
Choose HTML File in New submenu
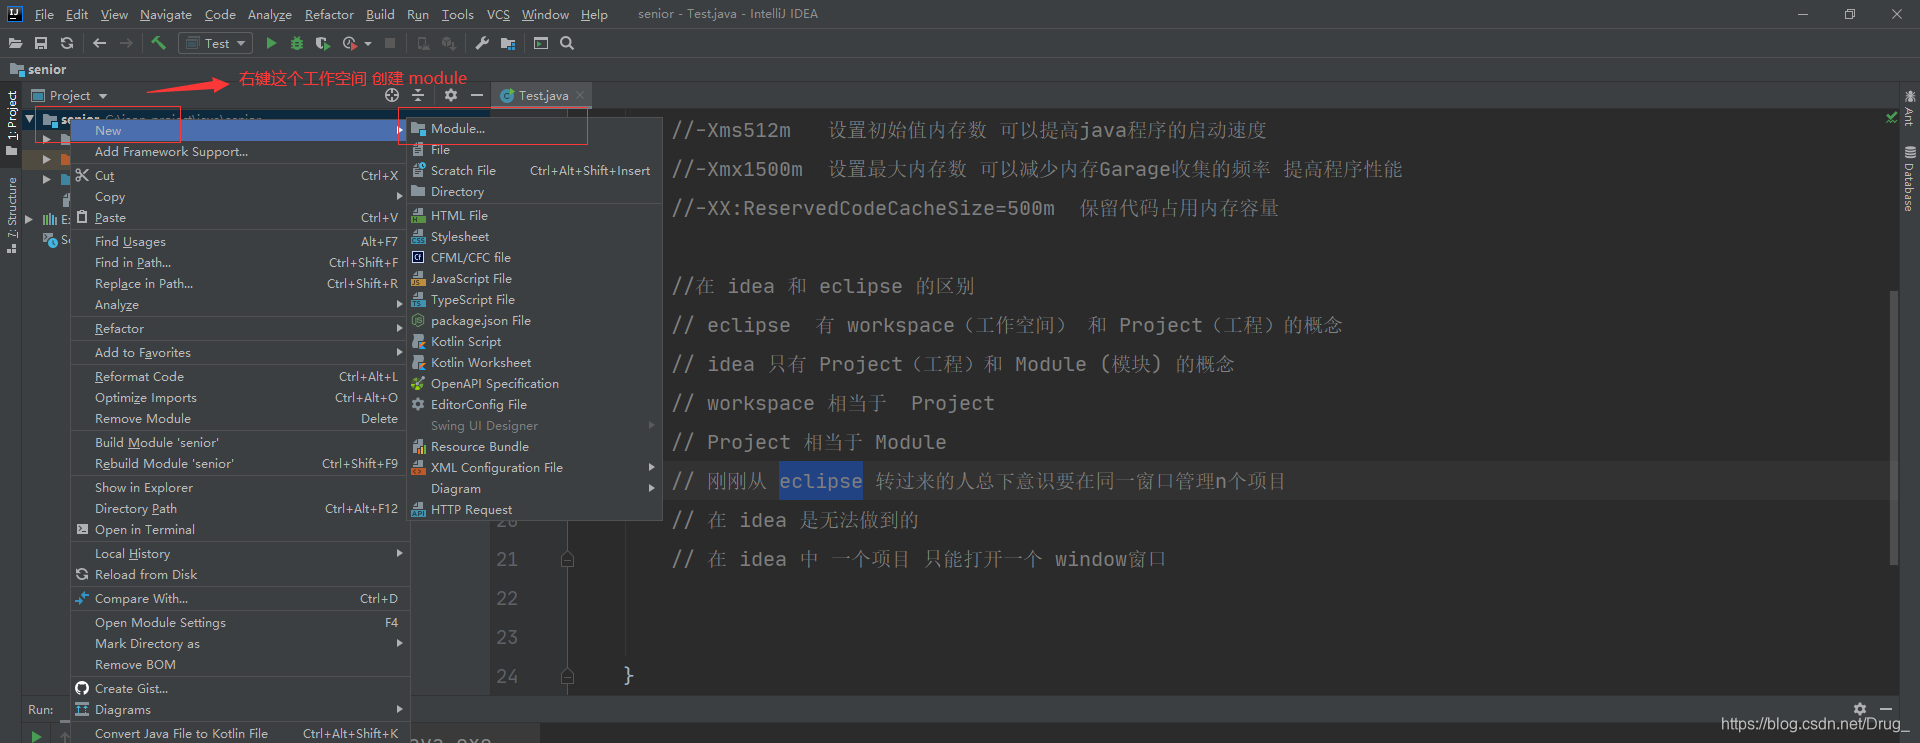[534, 216]
